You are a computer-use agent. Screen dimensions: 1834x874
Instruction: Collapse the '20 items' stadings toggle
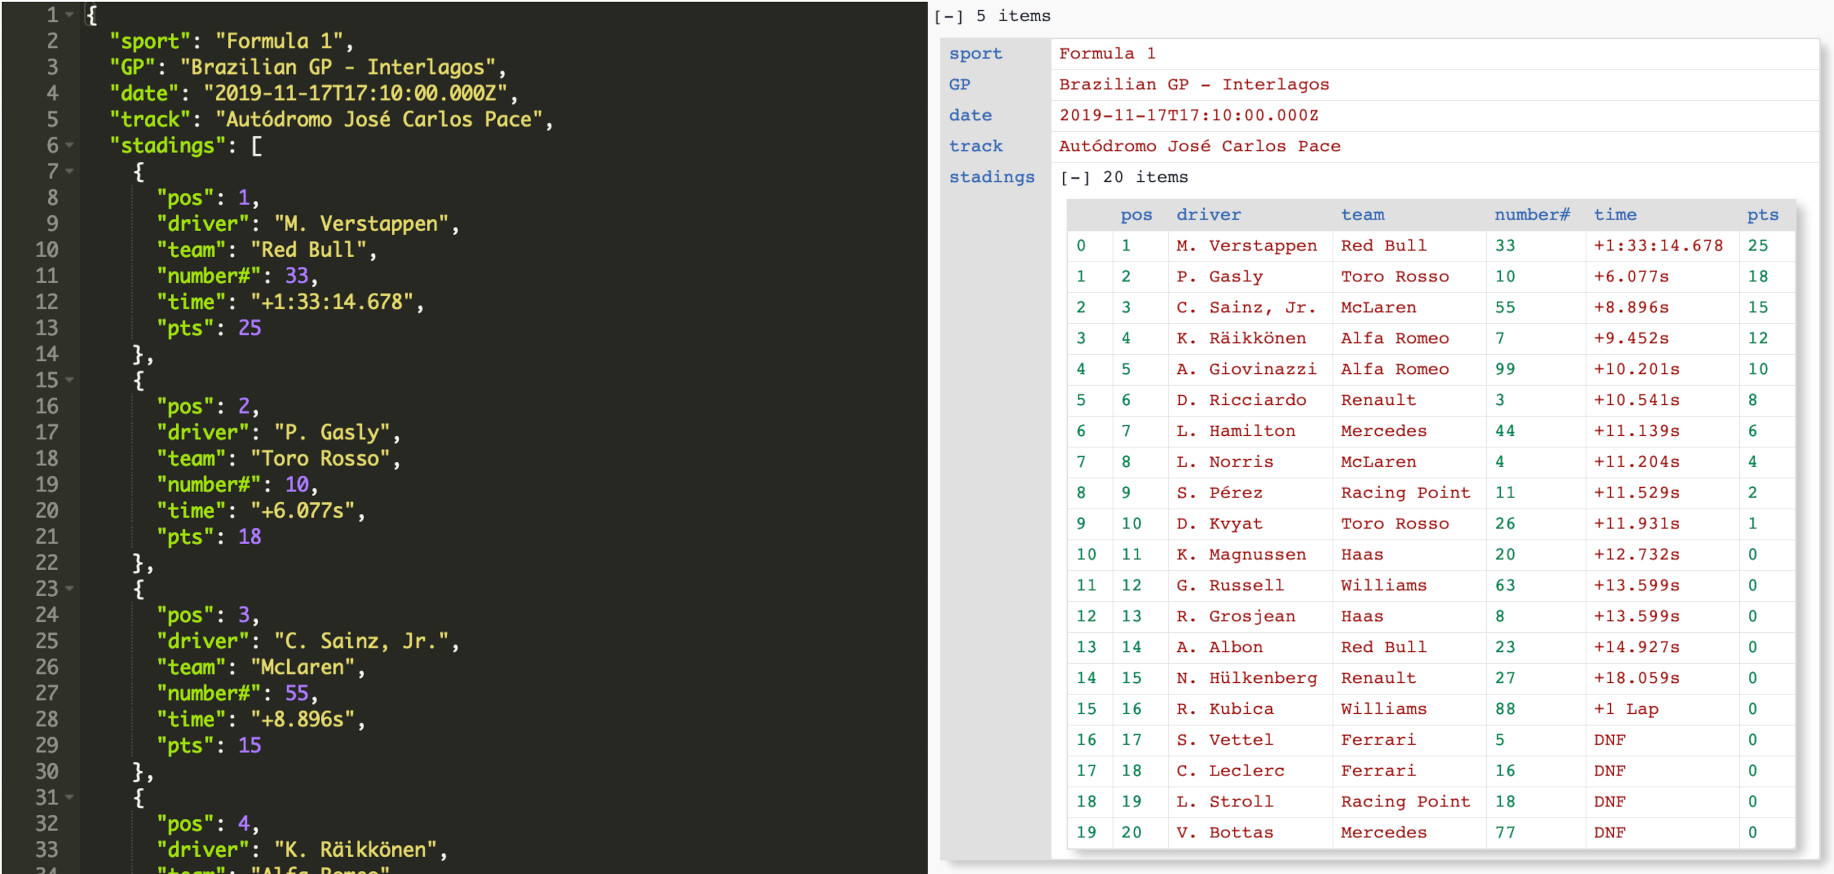pyautogui.click(x=1075, y=177)
